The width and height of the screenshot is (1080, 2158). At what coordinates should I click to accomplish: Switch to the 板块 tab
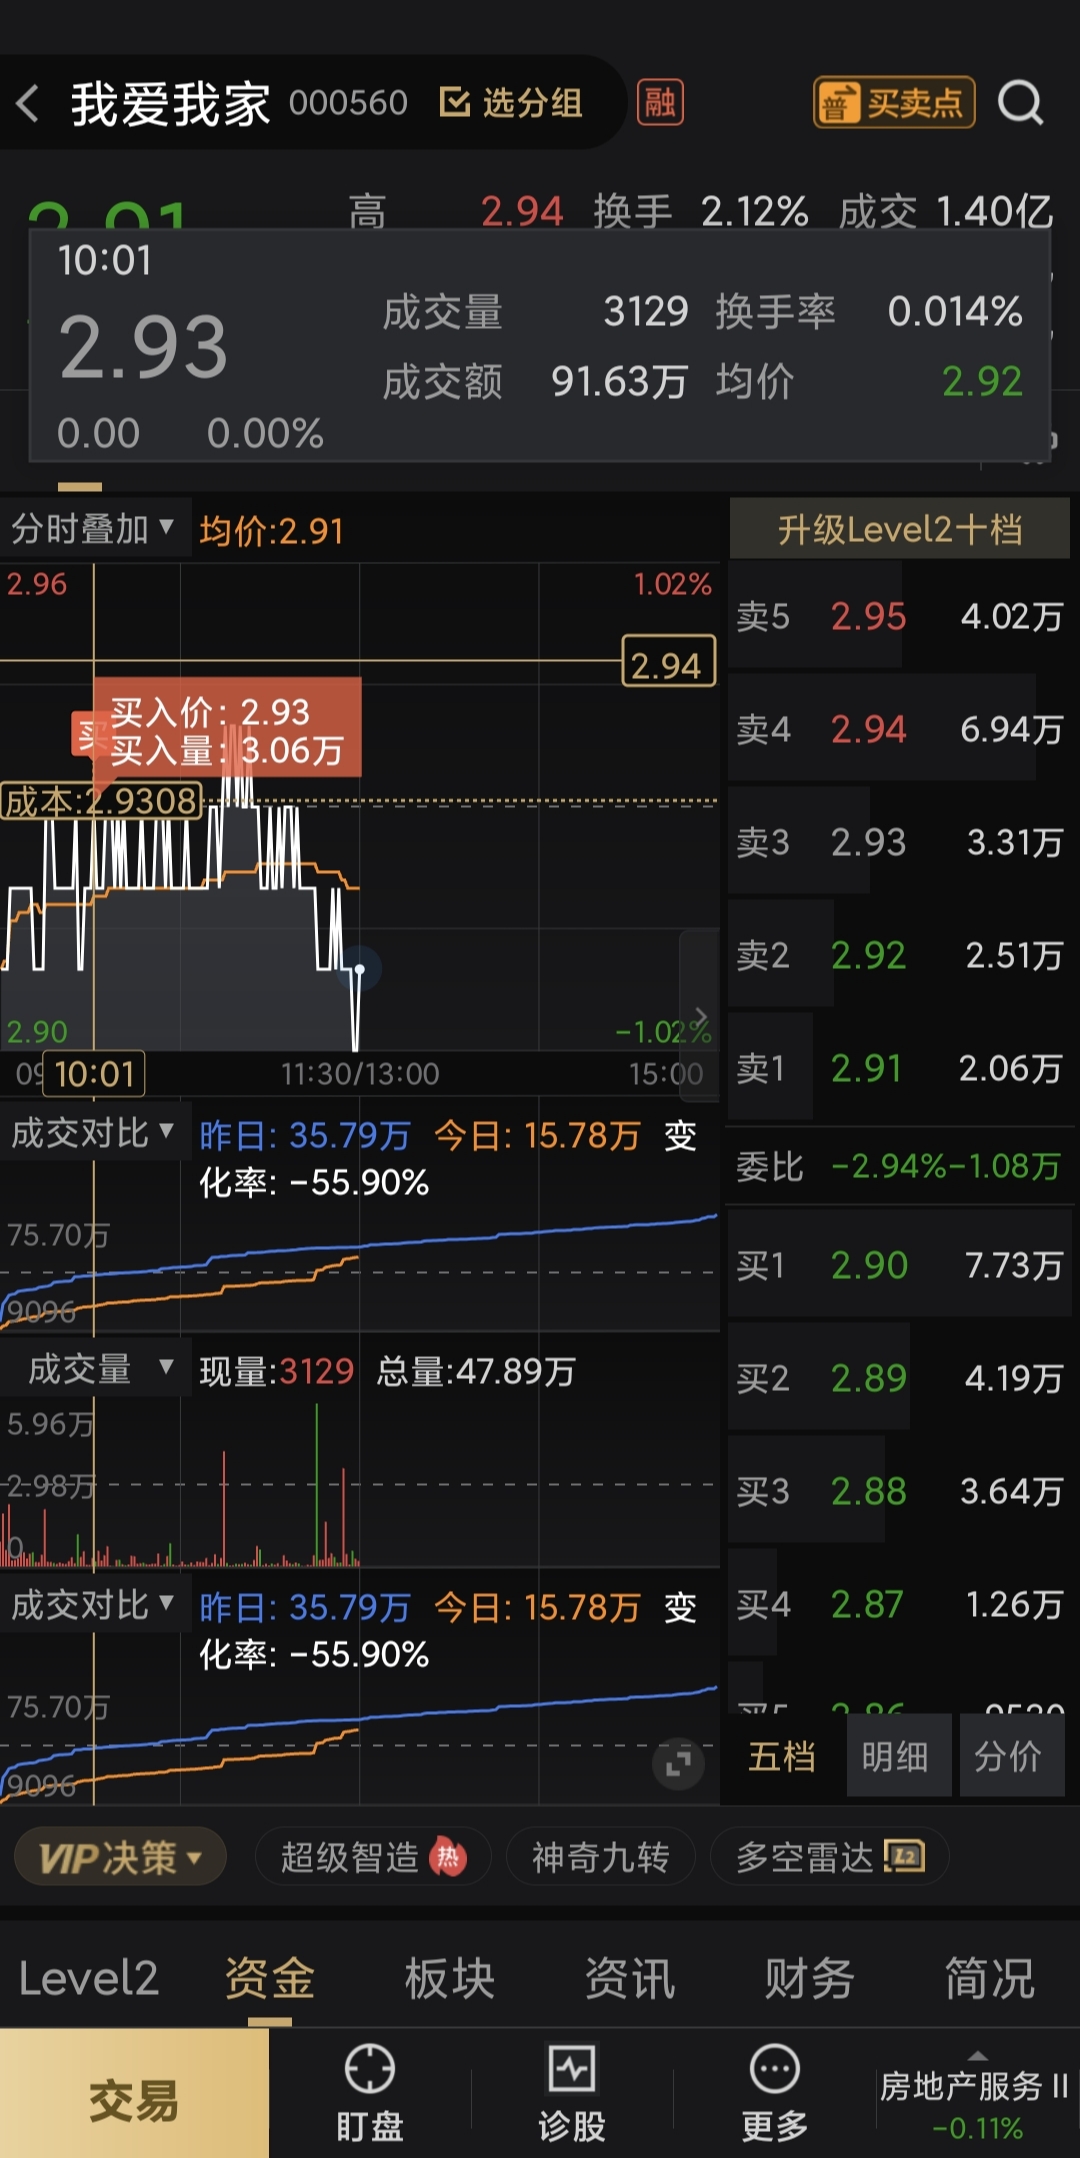[449, 1978]
